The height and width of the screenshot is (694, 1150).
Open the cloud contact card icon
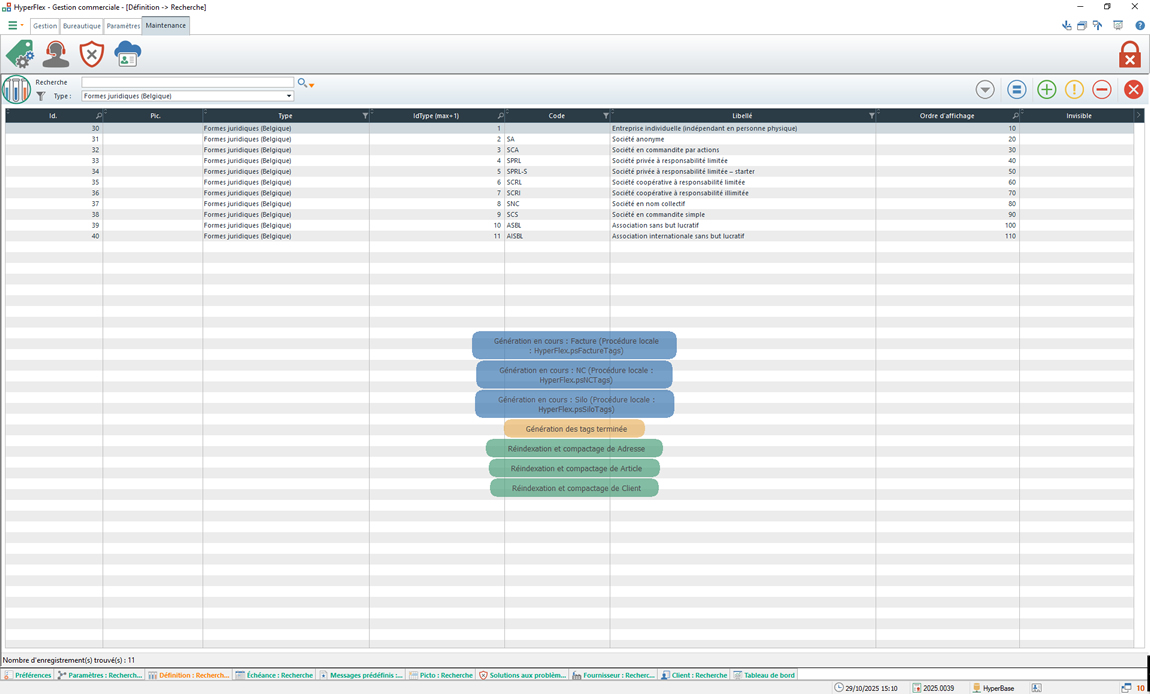(x=127, y=54)
